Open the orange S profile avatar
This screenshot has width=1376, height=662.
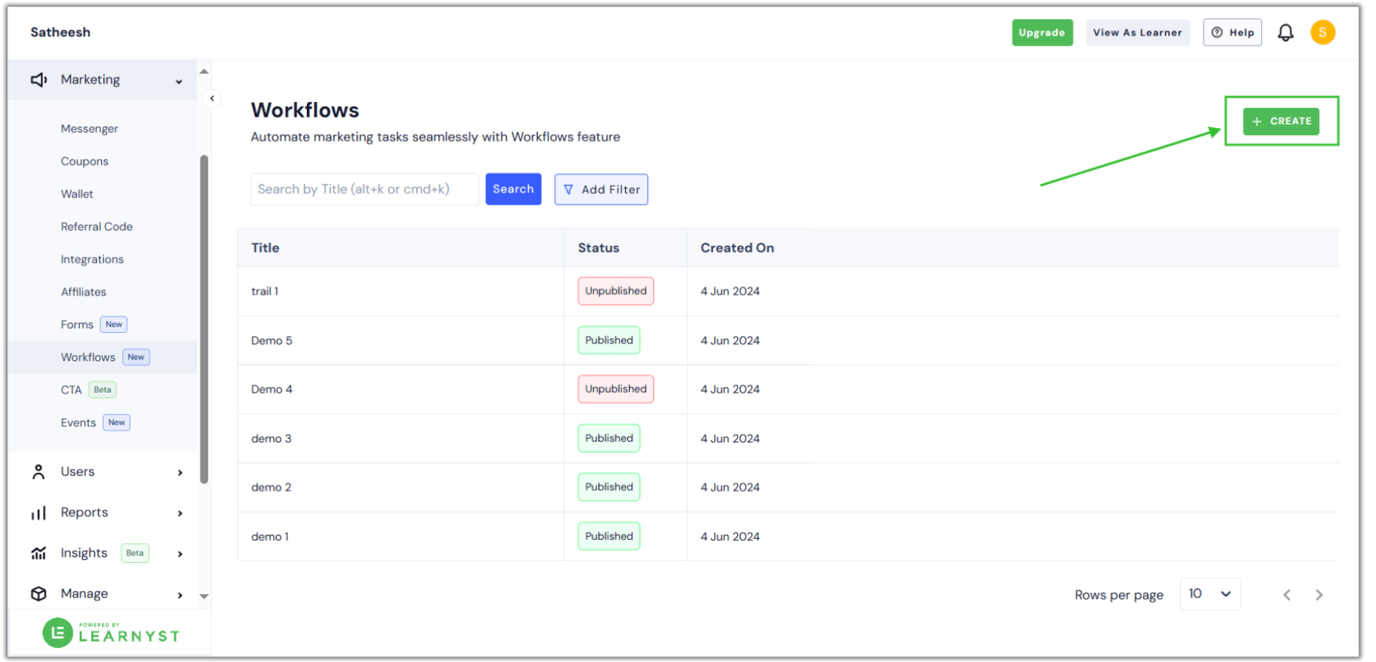point(1323,33)
